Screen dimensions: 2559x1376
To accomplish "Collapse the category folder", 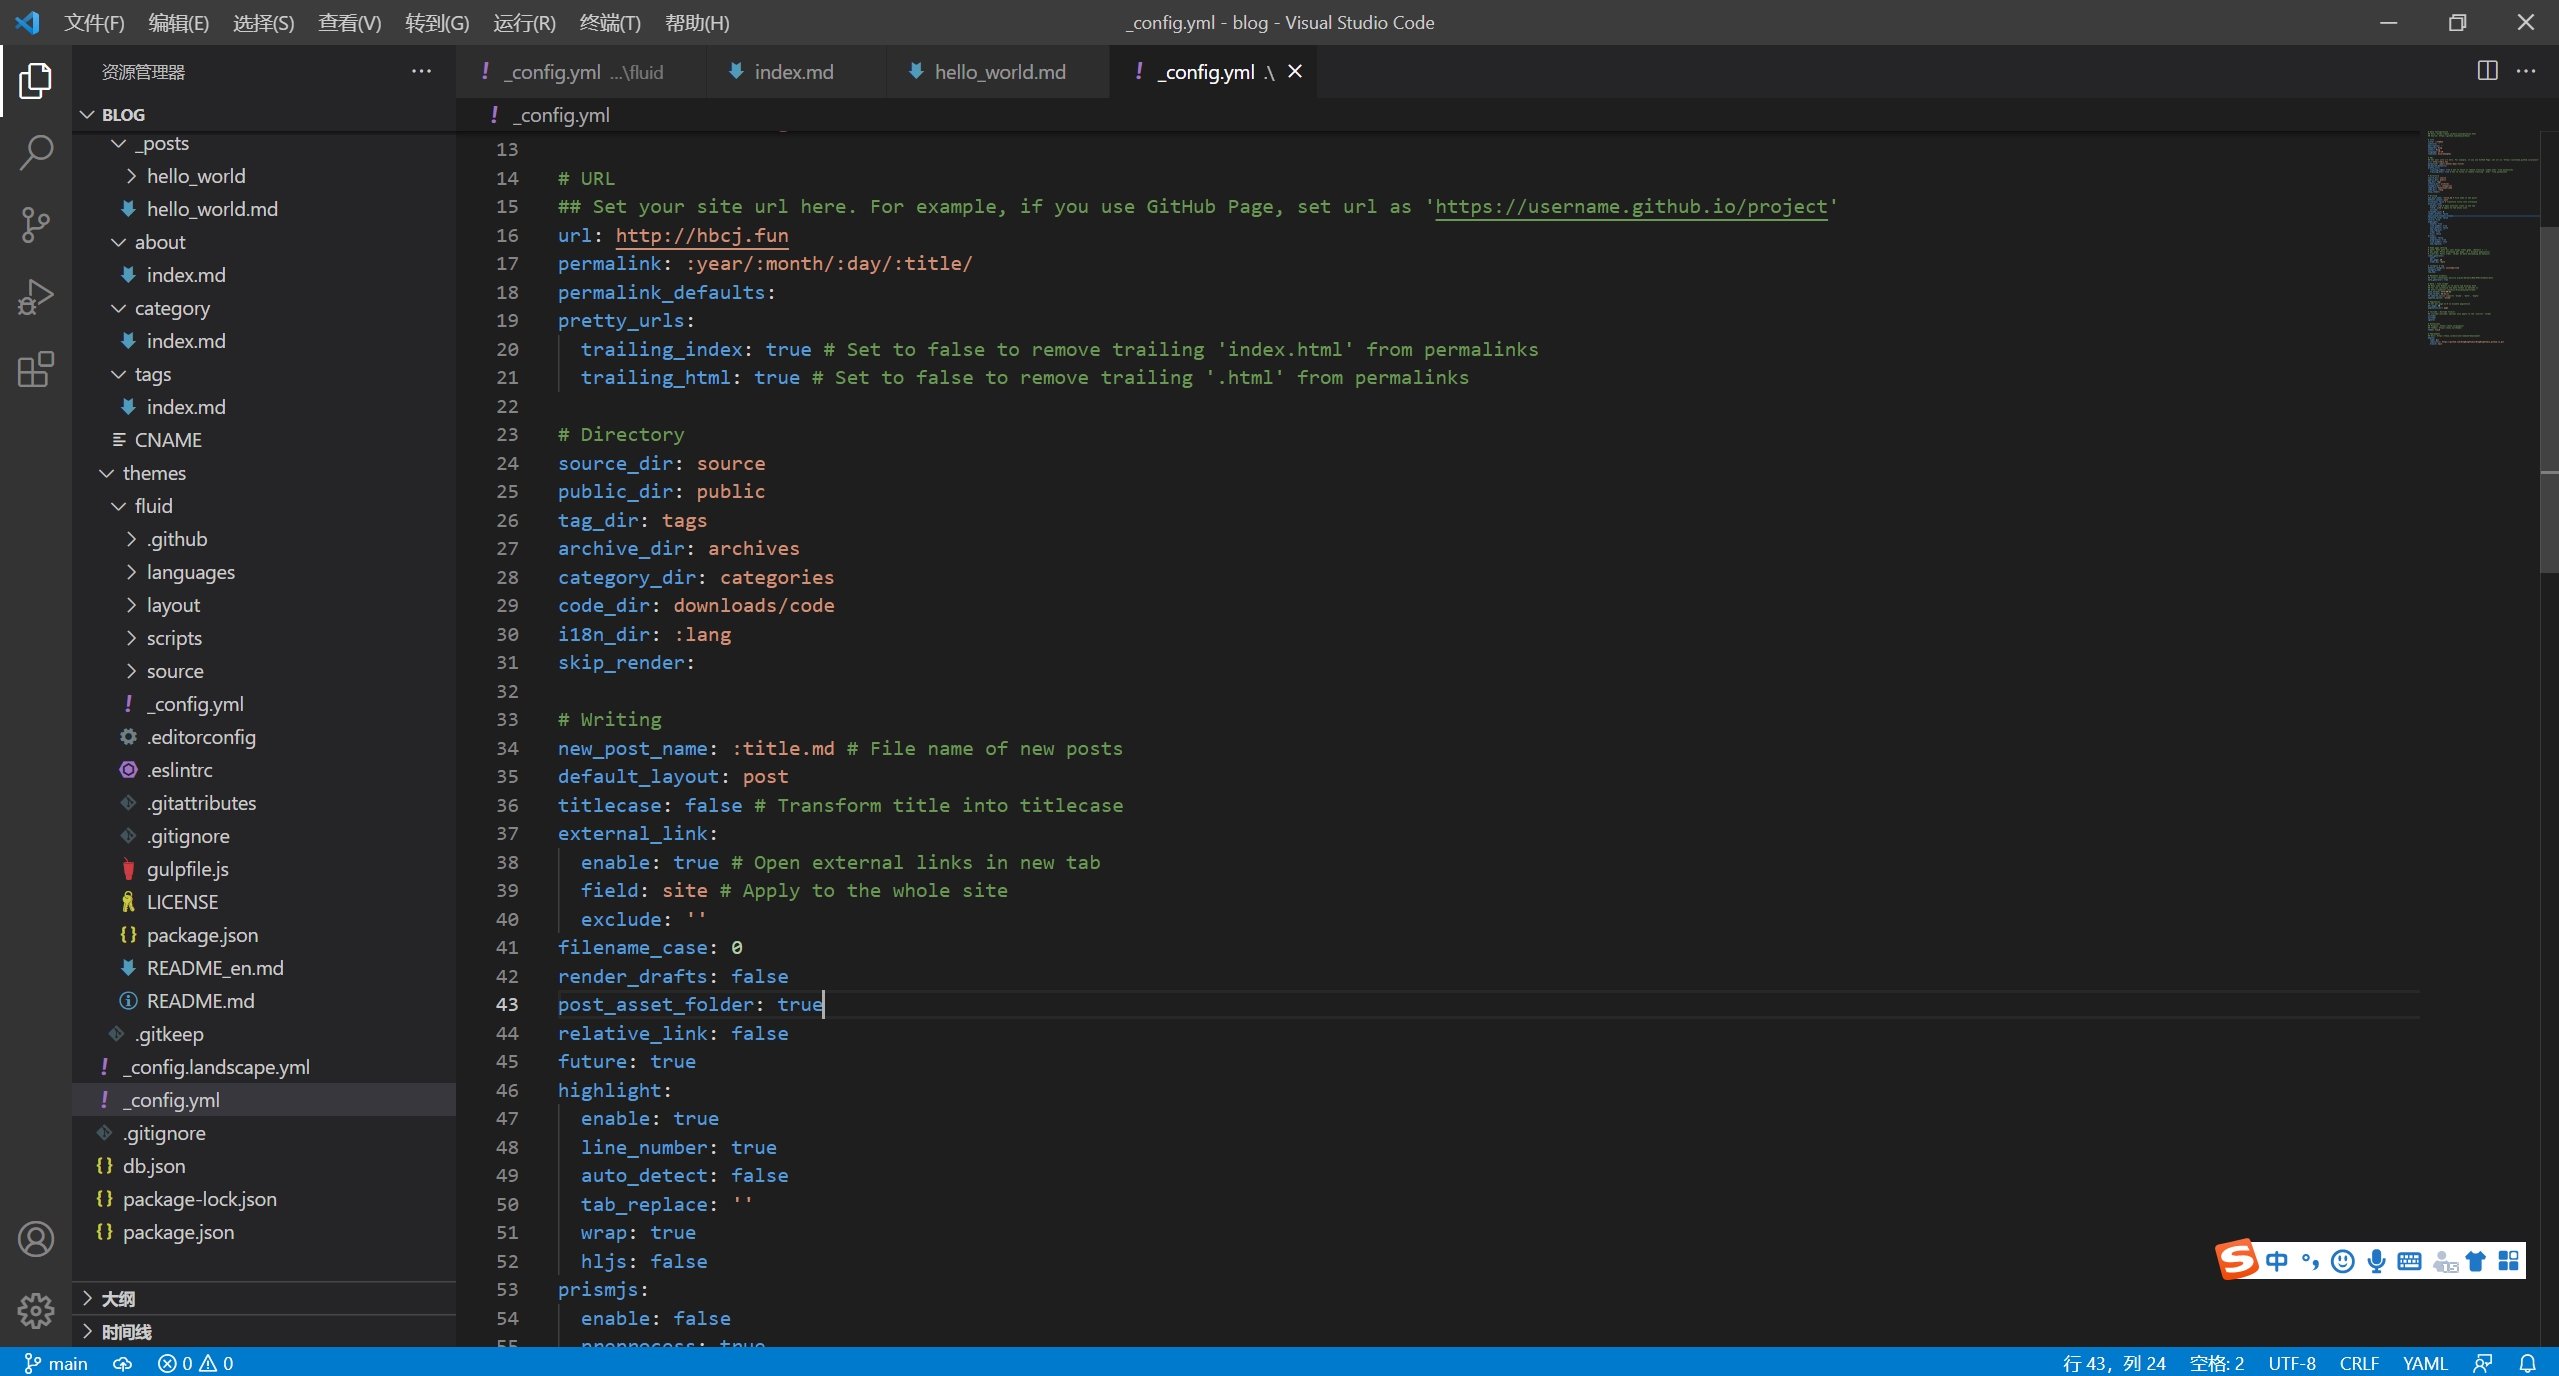I will [x=263, y=308].
